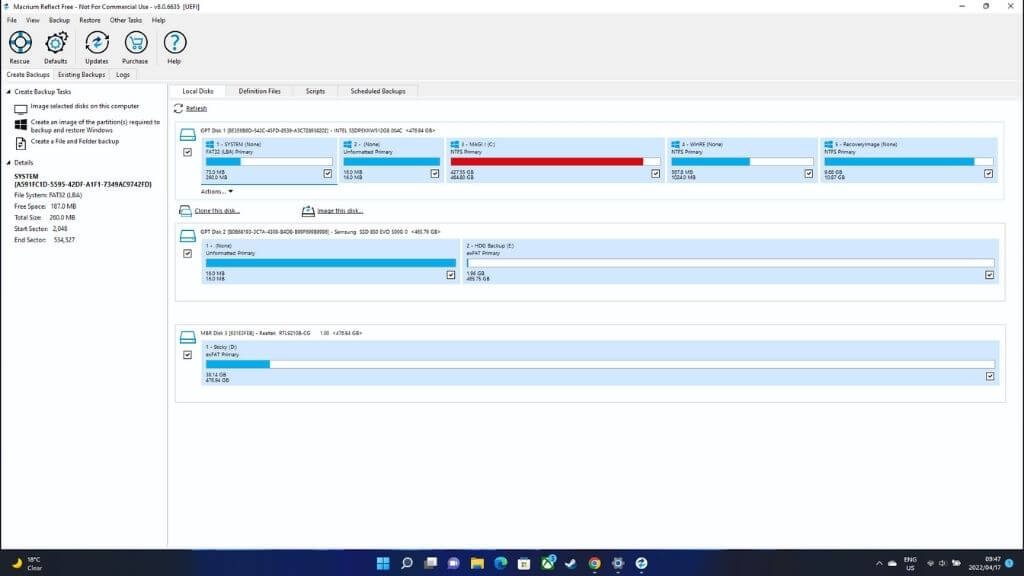
Task: Collapse the Details section
Action: [8, 163]
